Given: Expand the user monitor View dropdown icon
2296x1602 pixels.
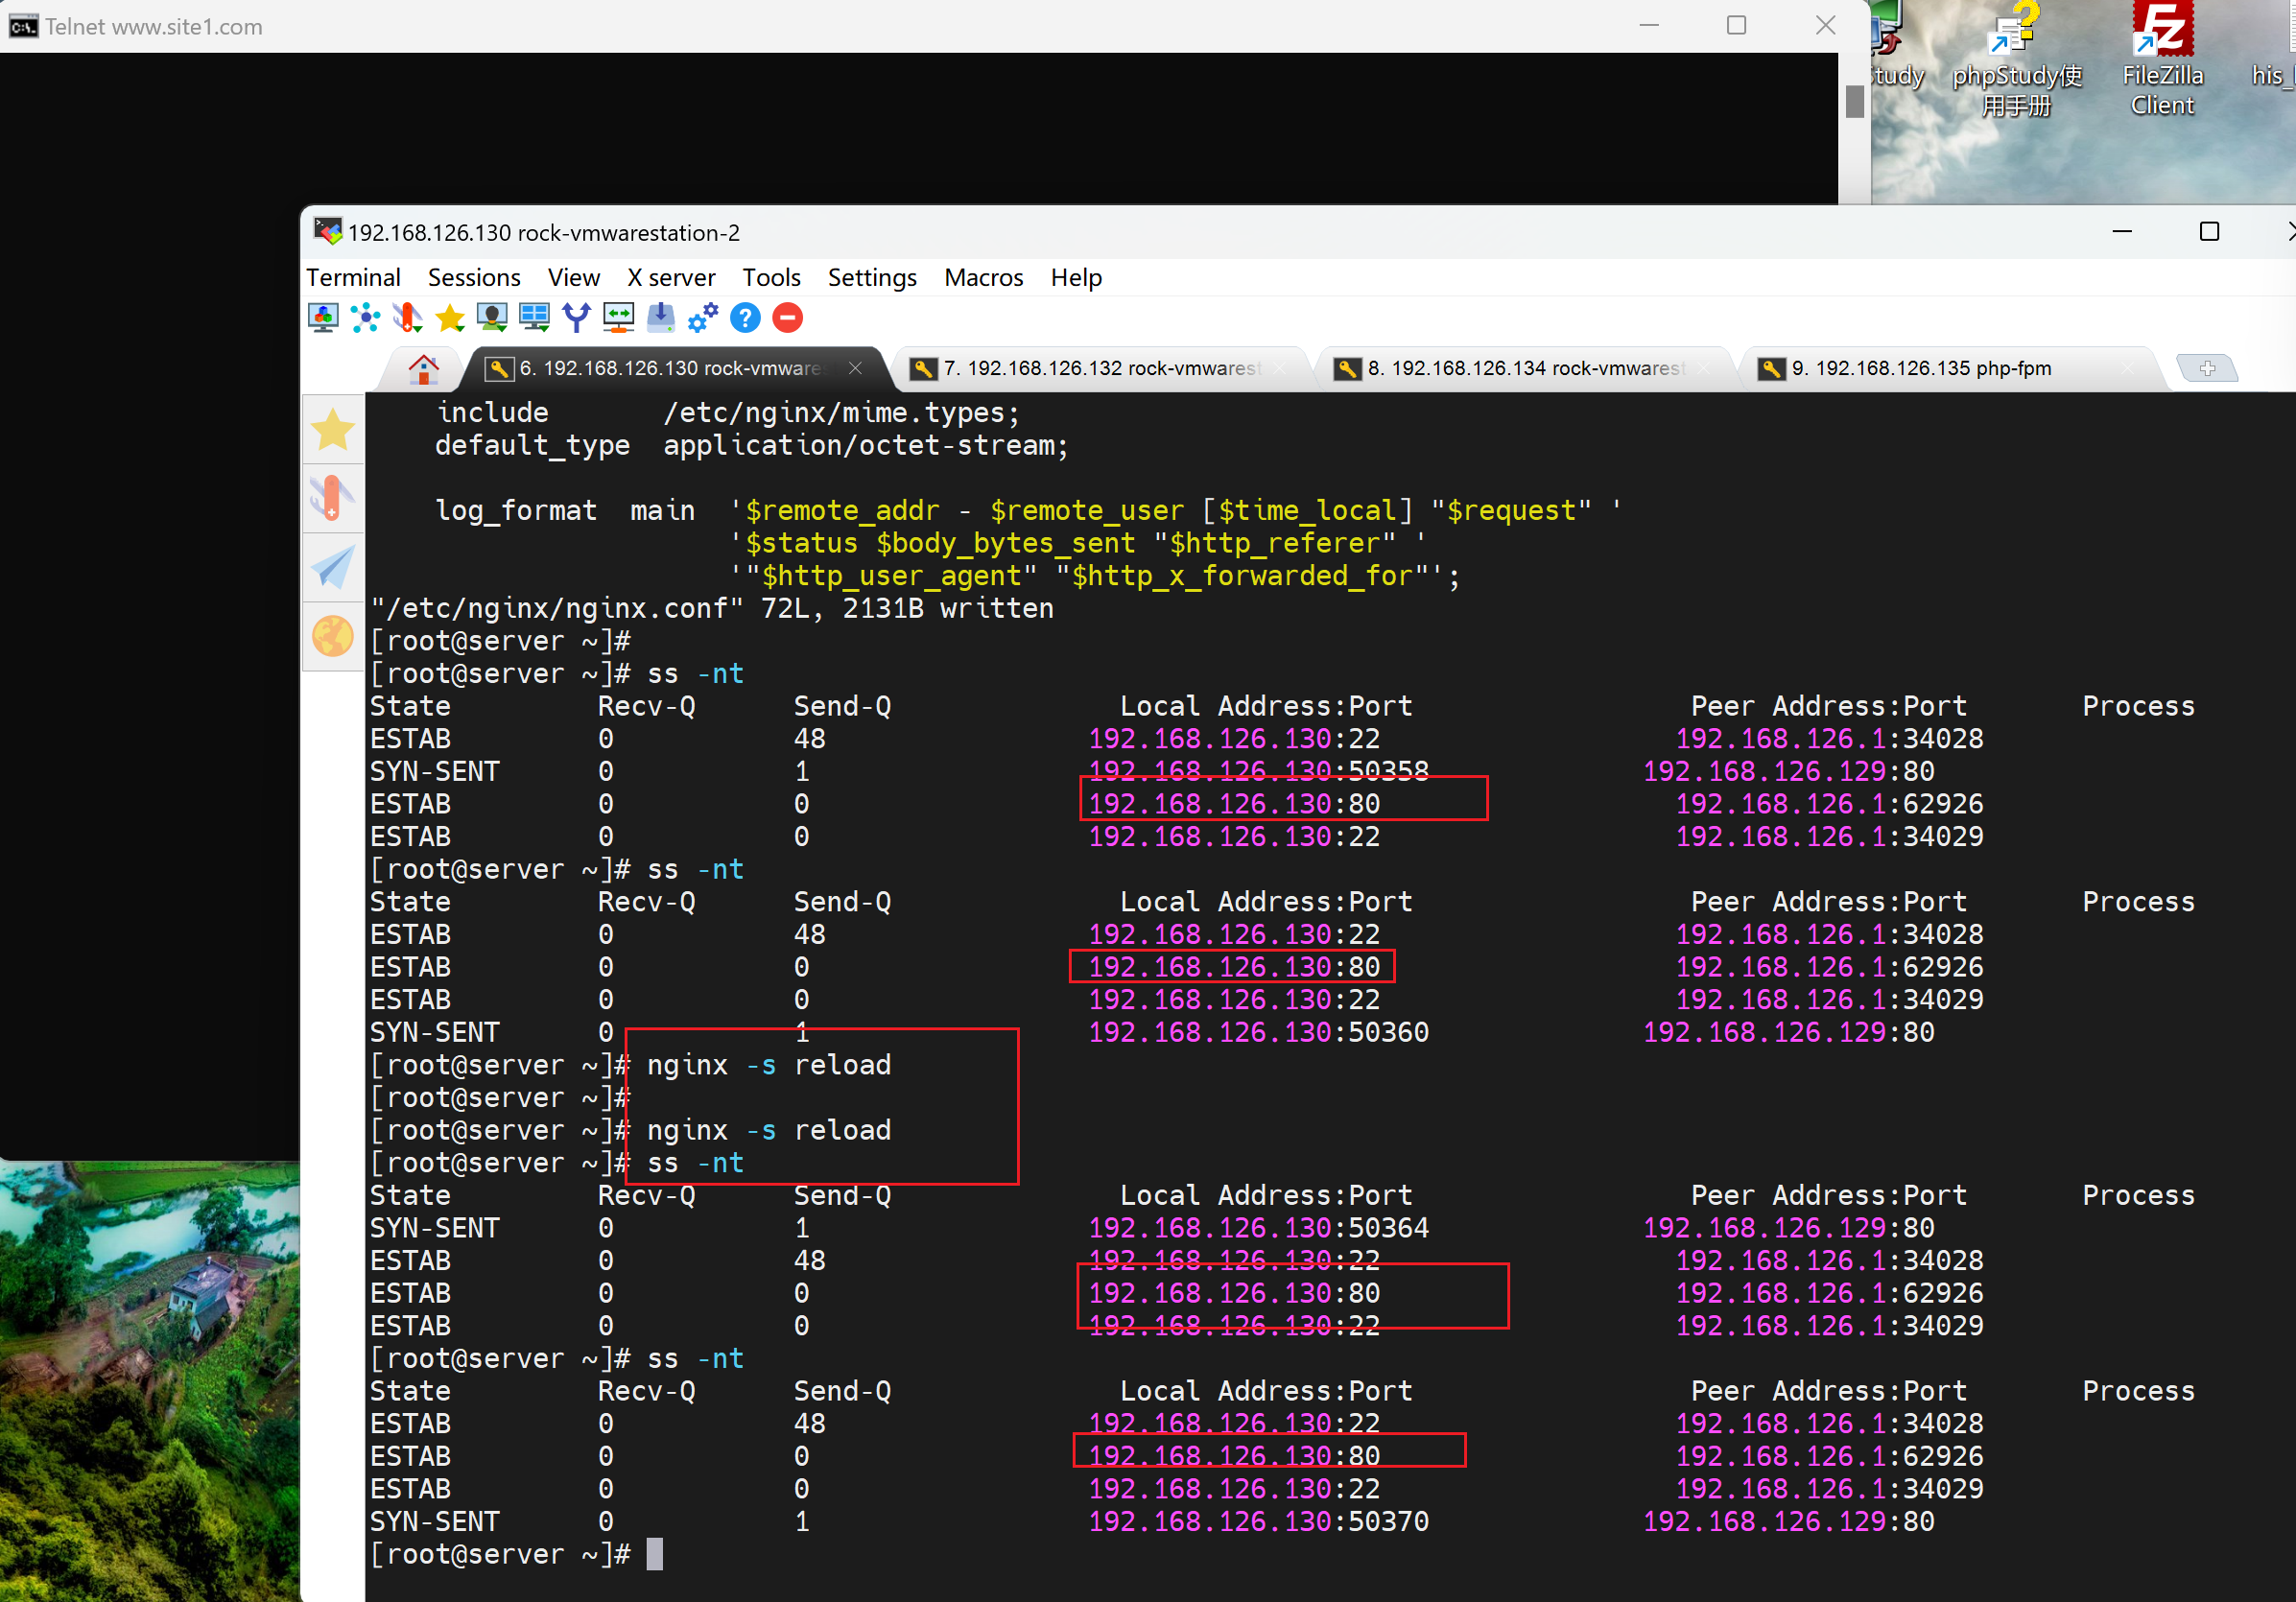Looking at the screenshot, I should coord(492,318).
